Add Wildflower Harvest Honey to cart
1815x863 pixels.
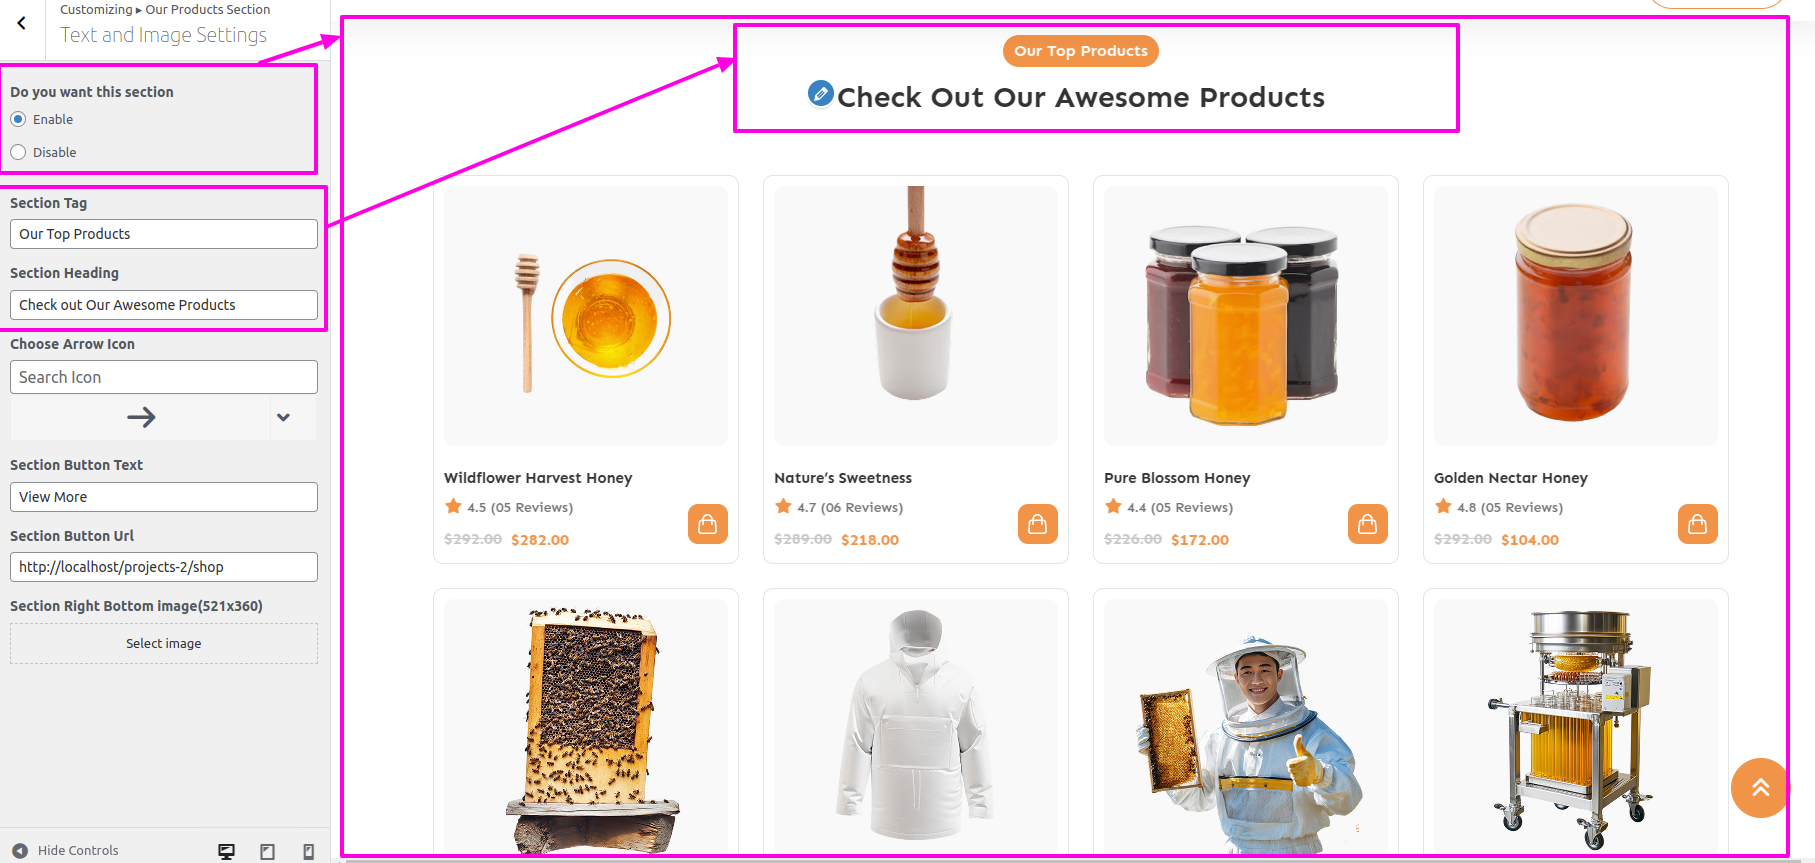[707, 524]
